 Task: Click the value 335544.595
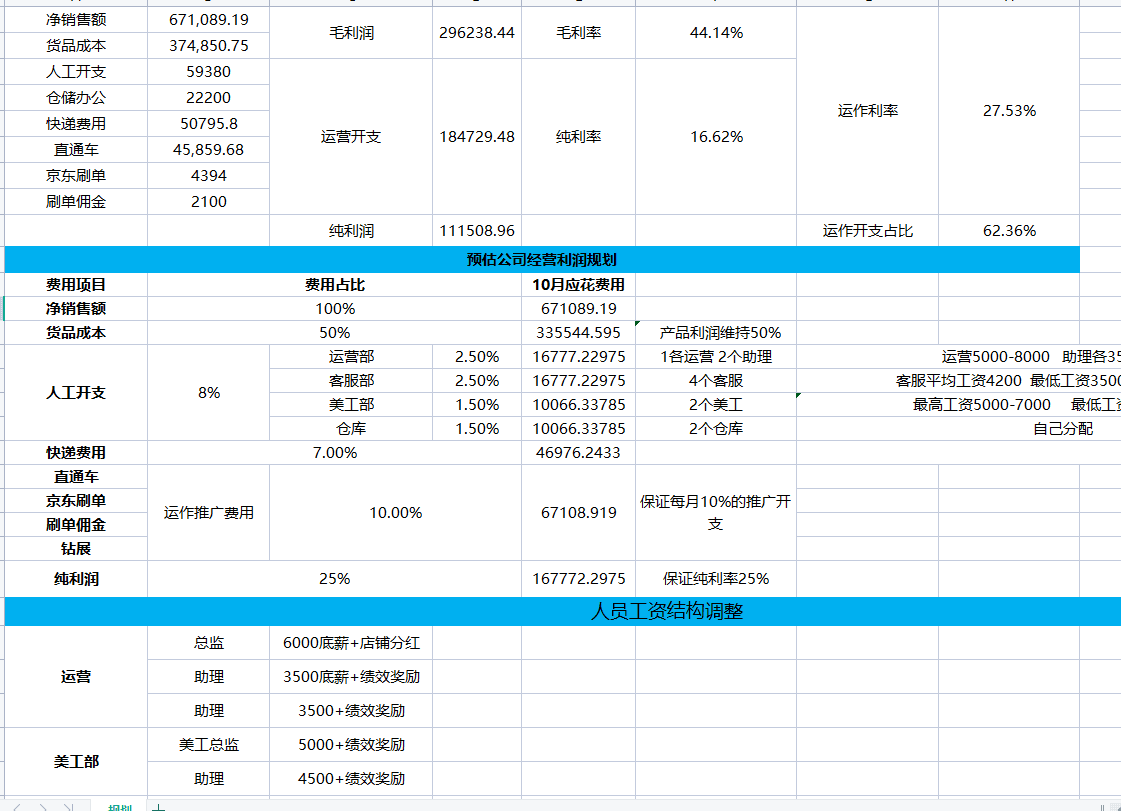pos(578,333)
